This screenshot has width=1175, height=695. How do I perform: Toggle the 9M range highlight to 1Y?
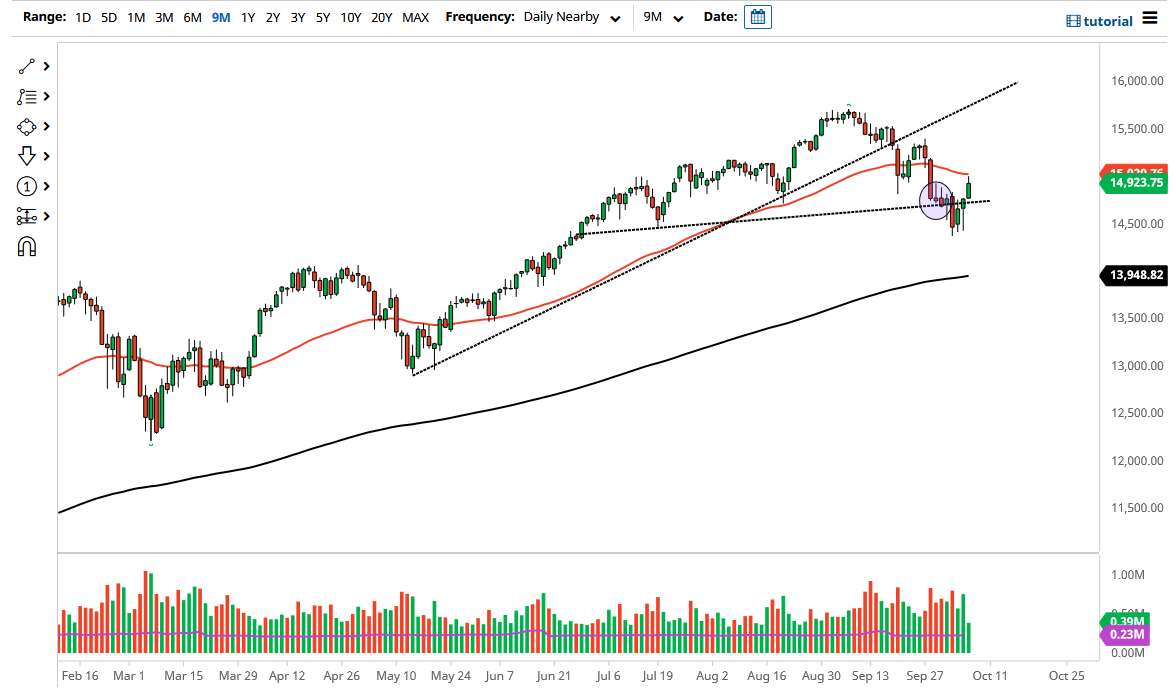click(x=248, y=17)
